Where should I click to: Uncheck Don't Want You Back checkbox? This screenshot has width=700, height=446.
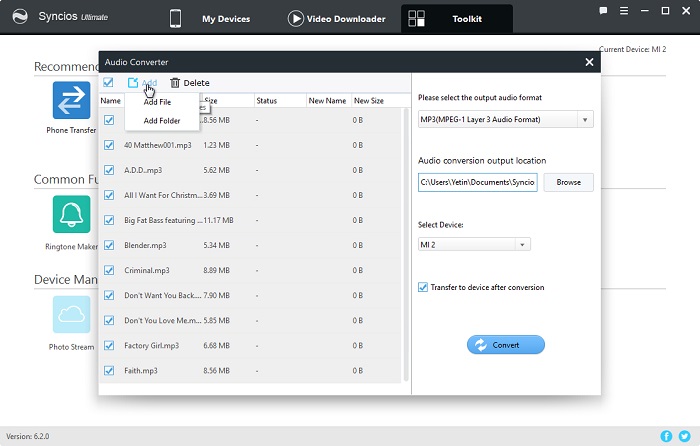coord(109,295)
